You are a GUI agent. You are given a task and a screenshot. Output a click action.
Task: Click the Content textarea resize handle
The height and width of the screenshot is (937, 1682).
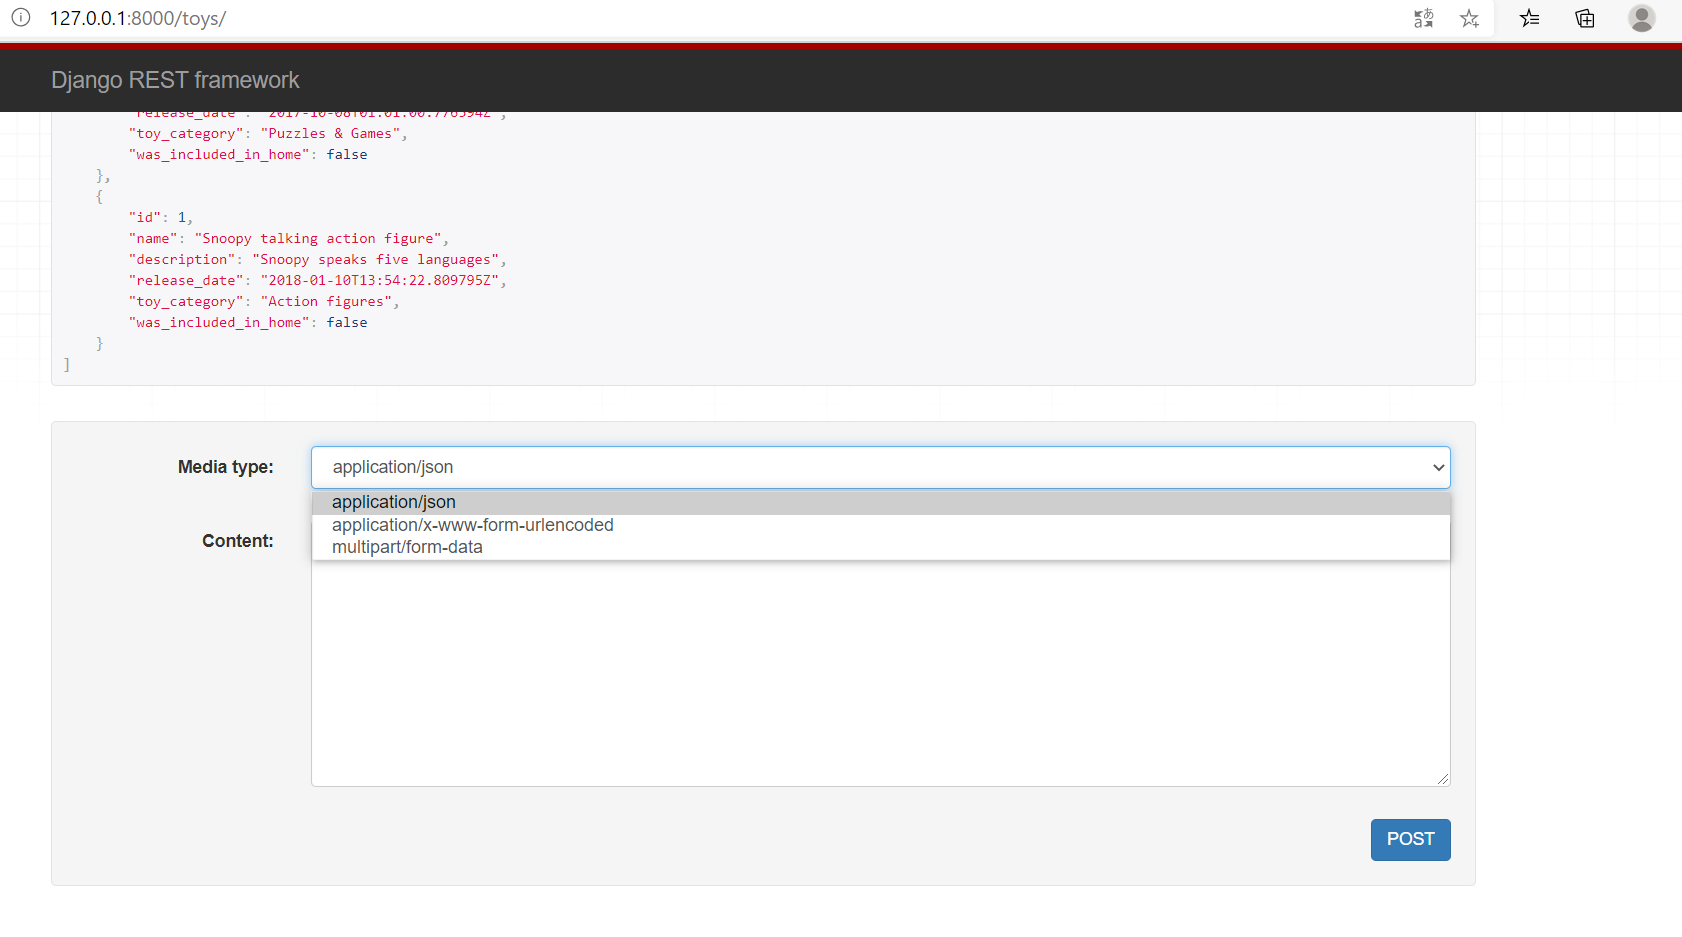[1442, 778]
